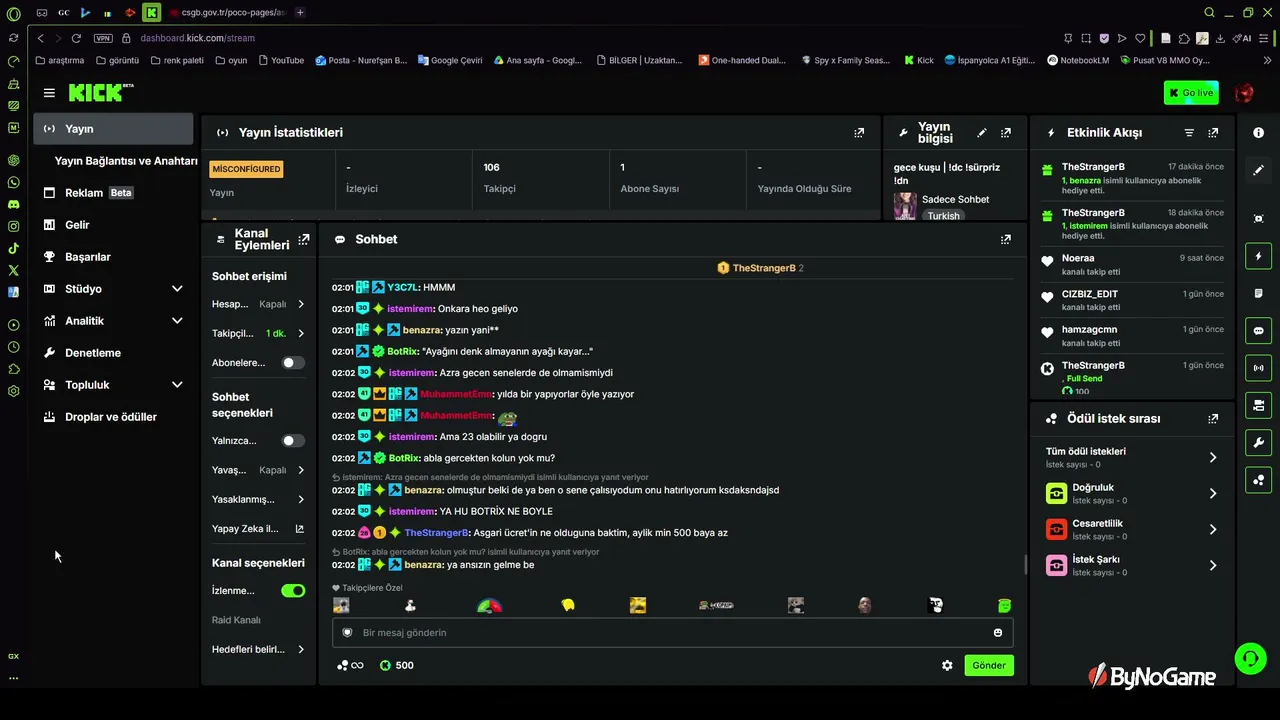Select Yayın in the sidebar
Viewport: 1280px width, 720px height.
pos(114,129)
